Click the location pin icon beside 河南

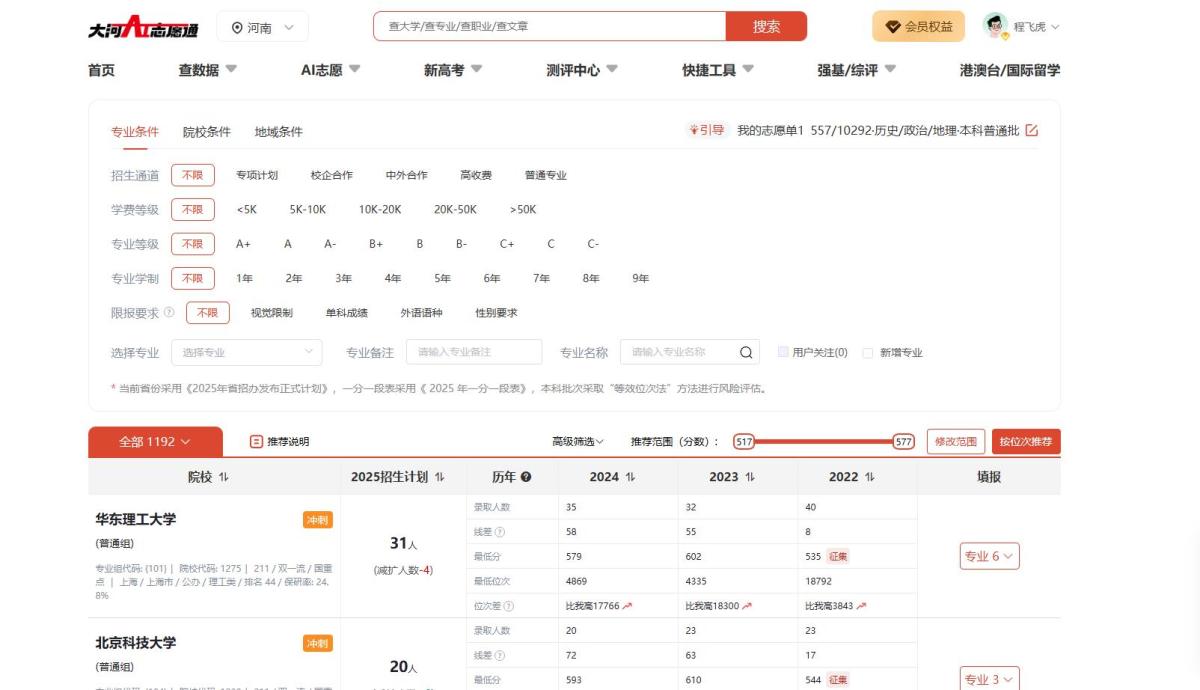point(237,27)
